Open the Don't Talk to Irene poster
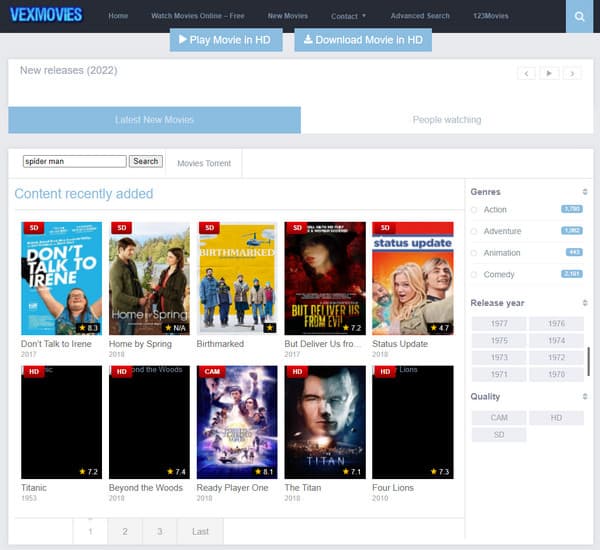The width and height of the screenshot is (600, 550). pos(62,278)
